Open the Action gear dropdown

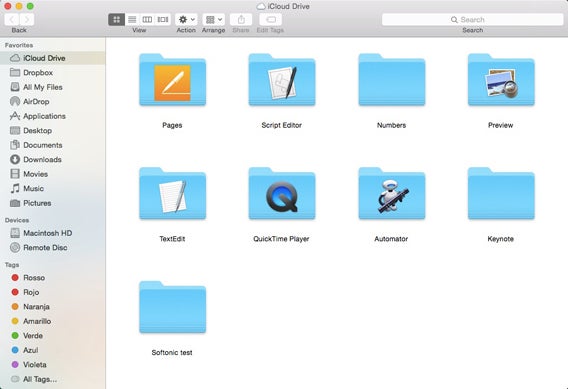click(x=186, y=20)
